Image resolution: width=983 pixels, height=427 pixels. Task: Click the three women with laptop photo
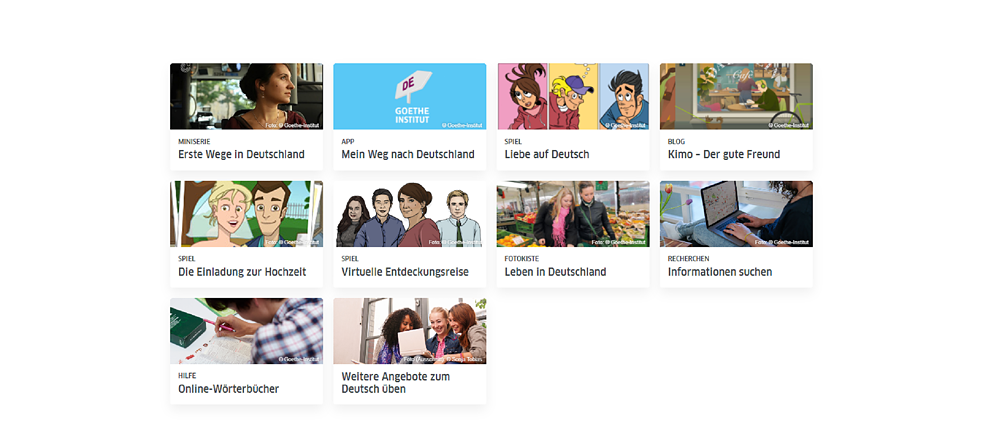coord(409,331)
